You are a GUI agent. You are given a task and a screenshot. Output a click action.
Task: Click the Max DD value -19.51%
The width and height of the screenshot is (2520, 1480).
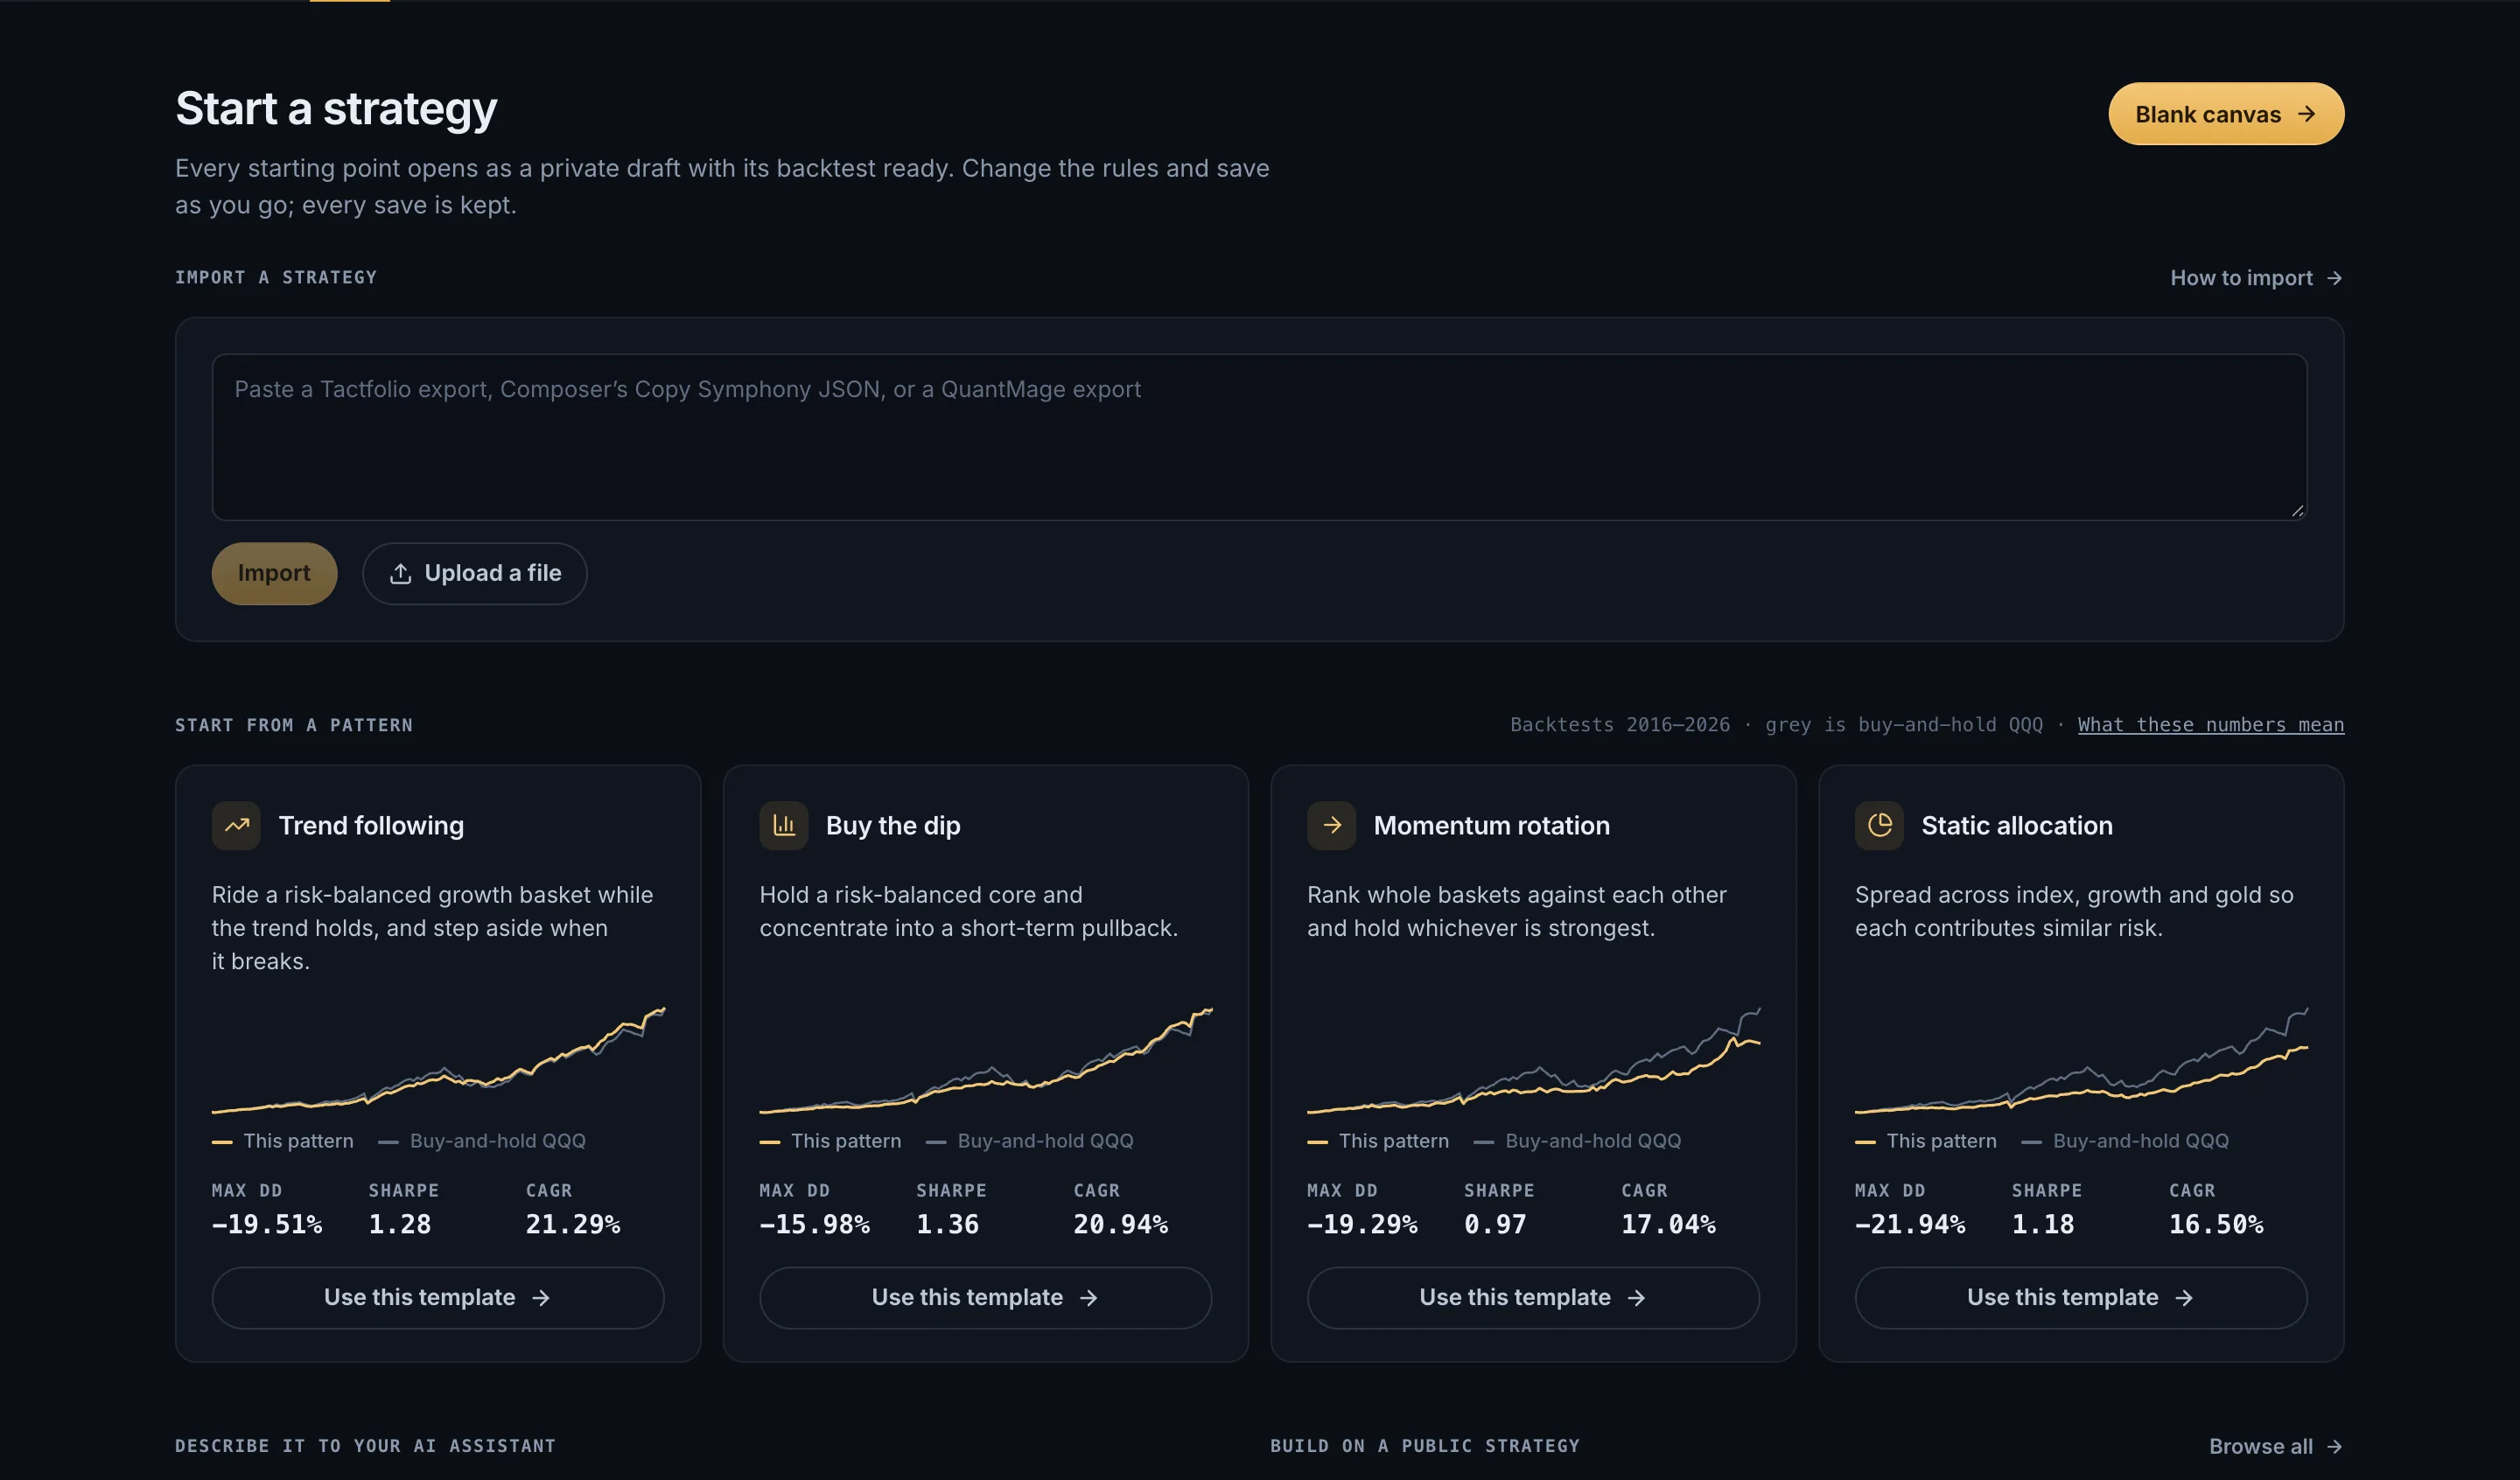coord(267,1224)
